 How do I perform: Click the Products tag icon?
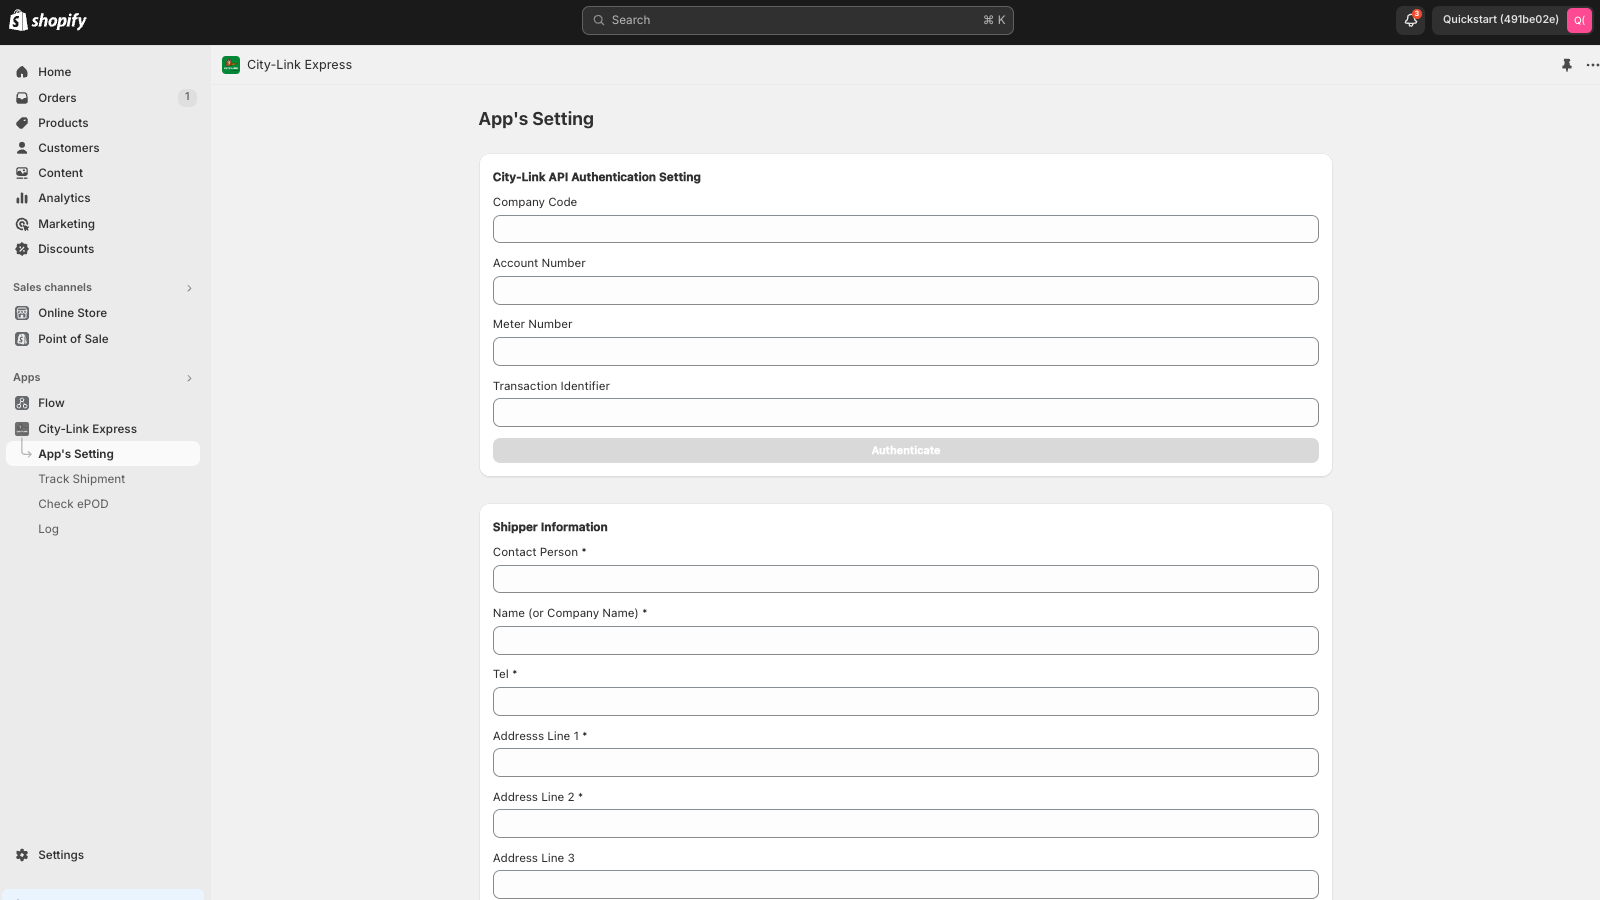pos(22,123)
